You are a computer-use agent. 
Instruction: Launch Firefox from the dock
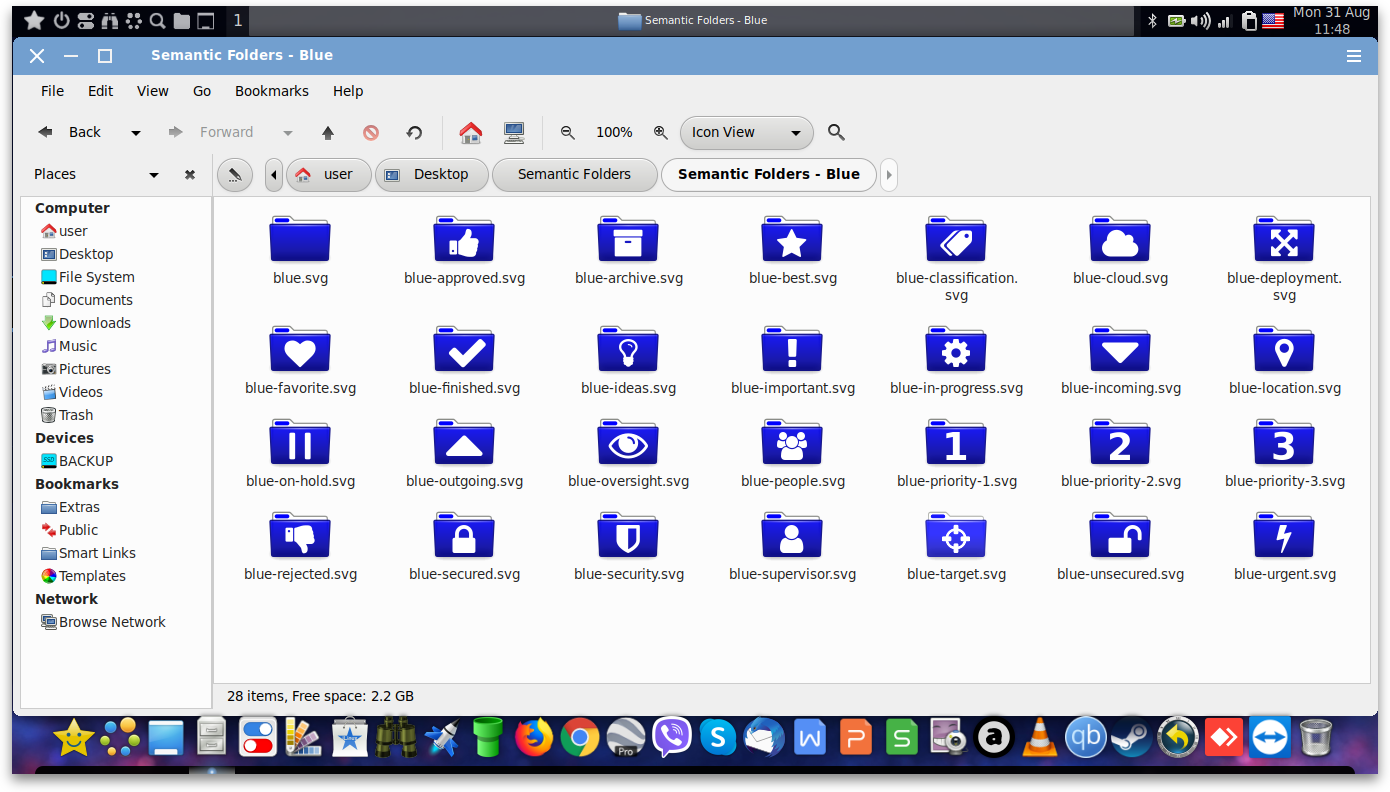click(x=533, y=739)
